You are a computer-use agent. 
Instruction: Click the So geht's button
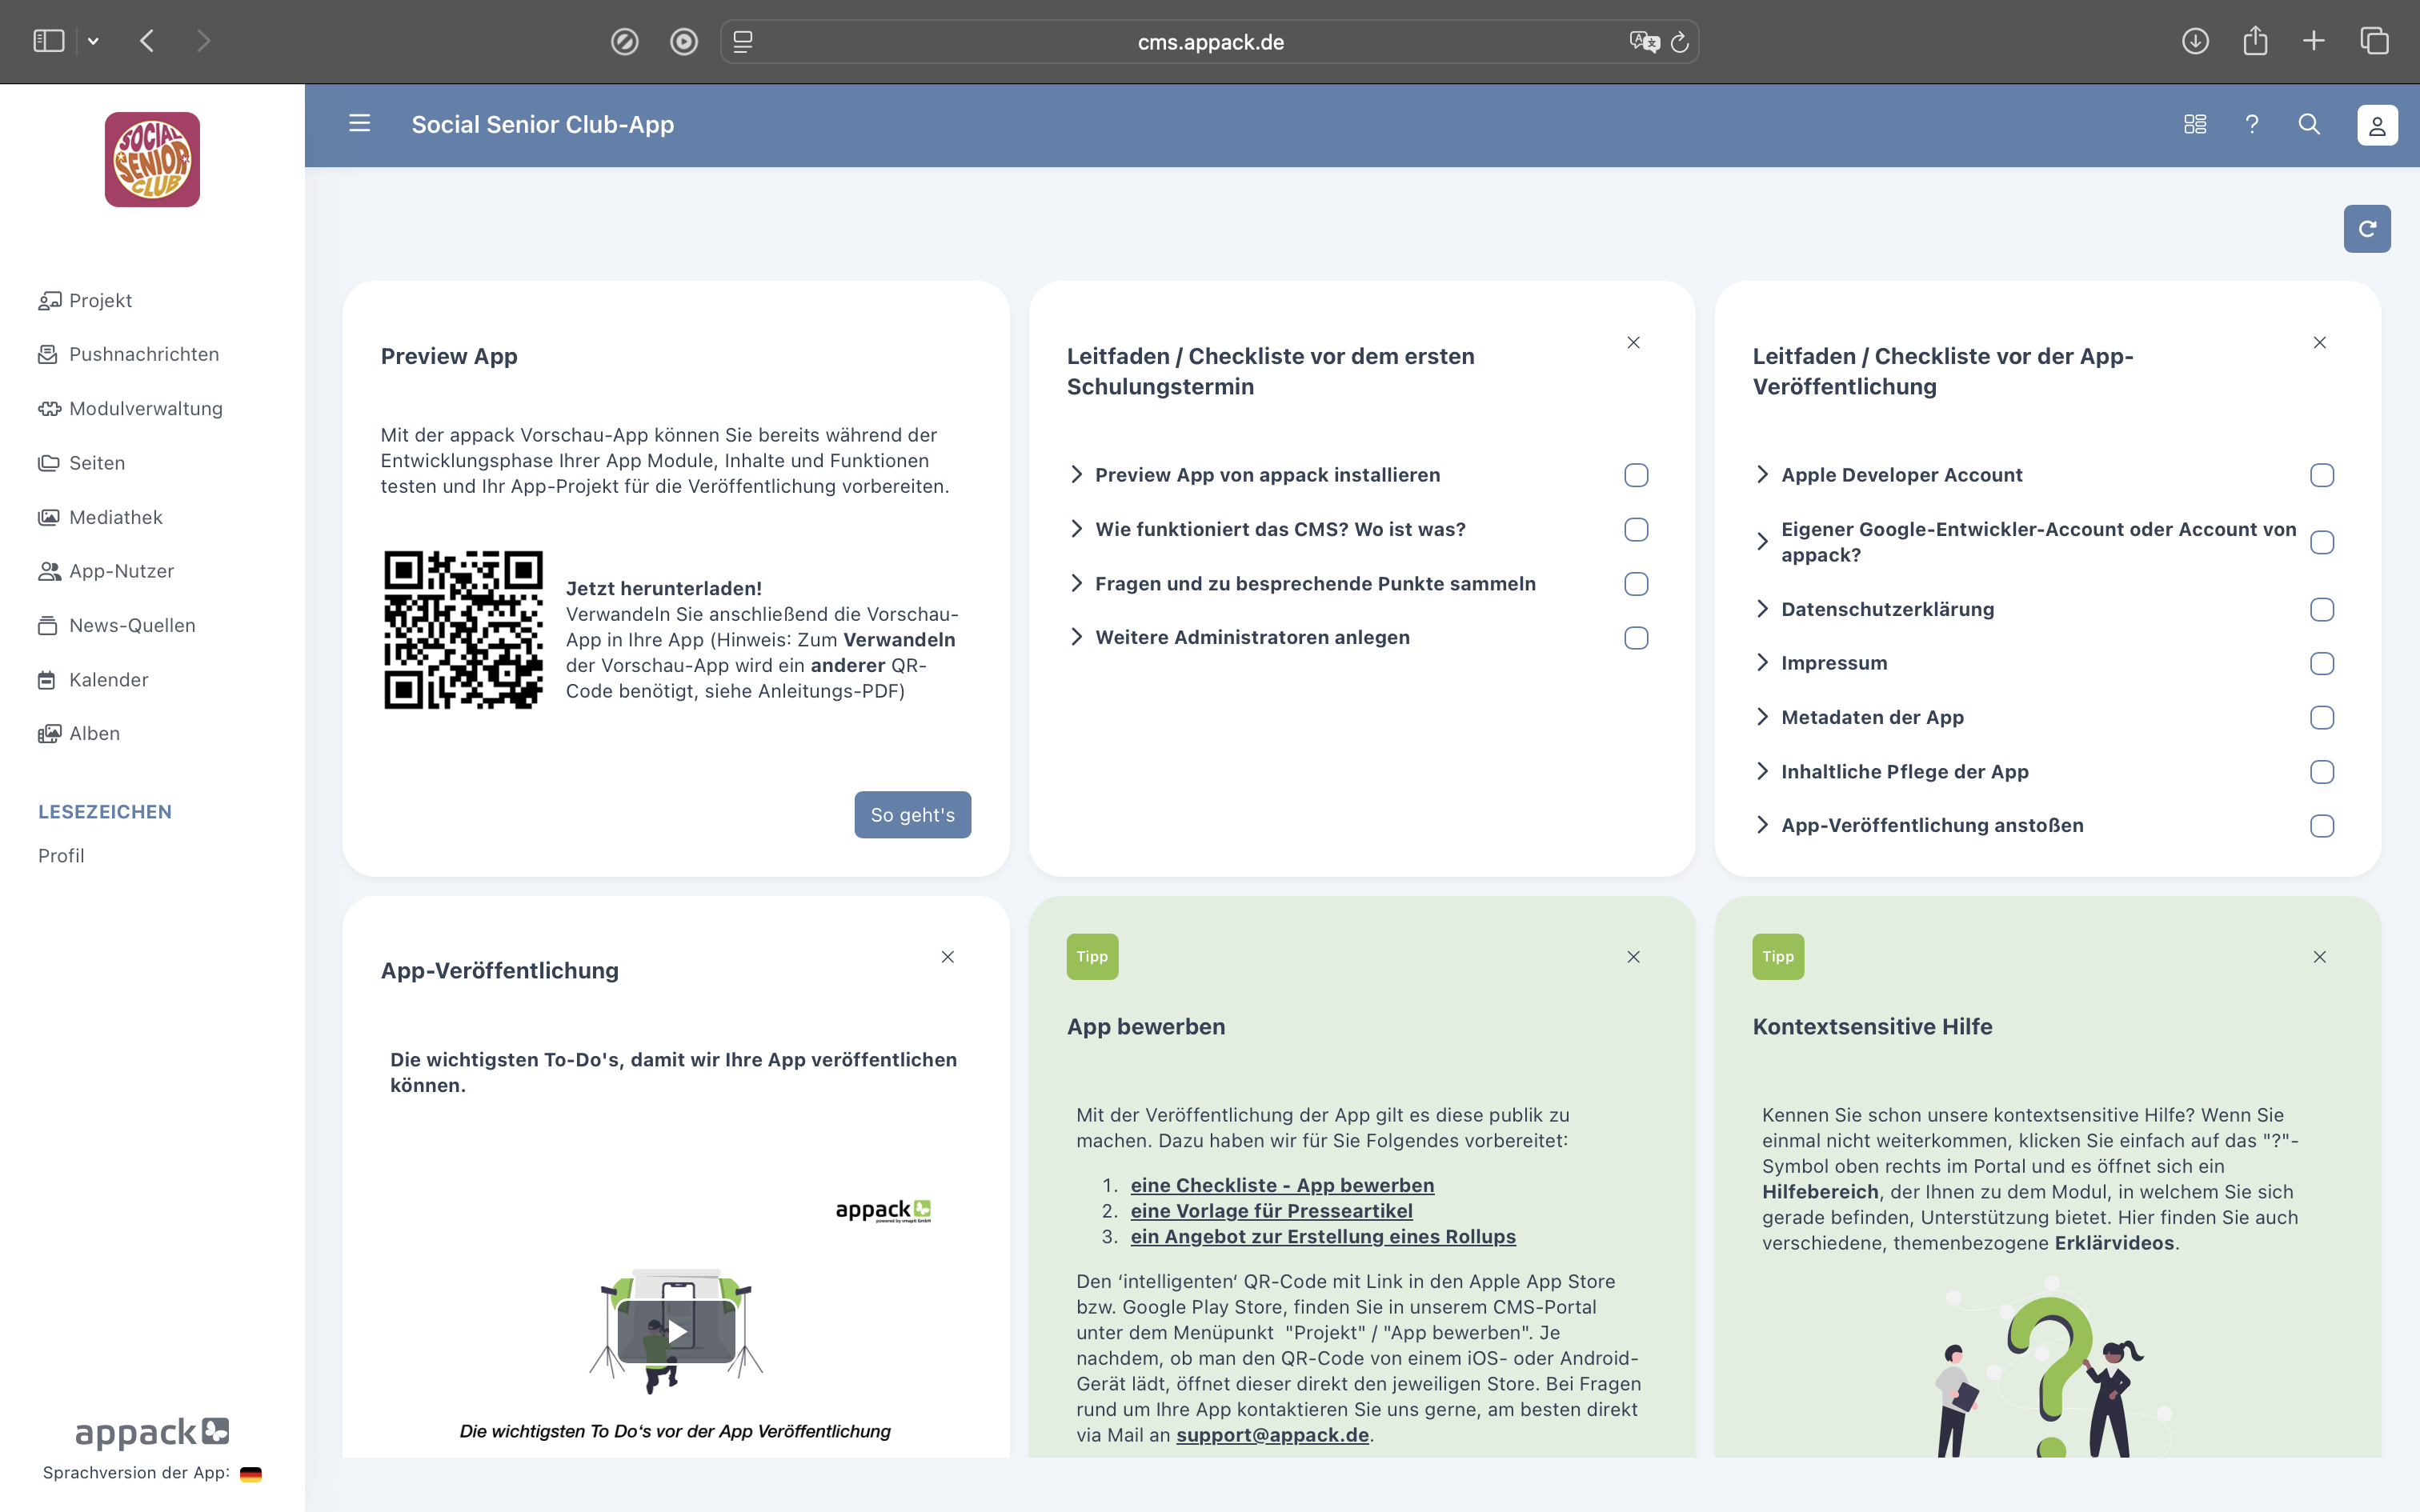tap(912, 815)
